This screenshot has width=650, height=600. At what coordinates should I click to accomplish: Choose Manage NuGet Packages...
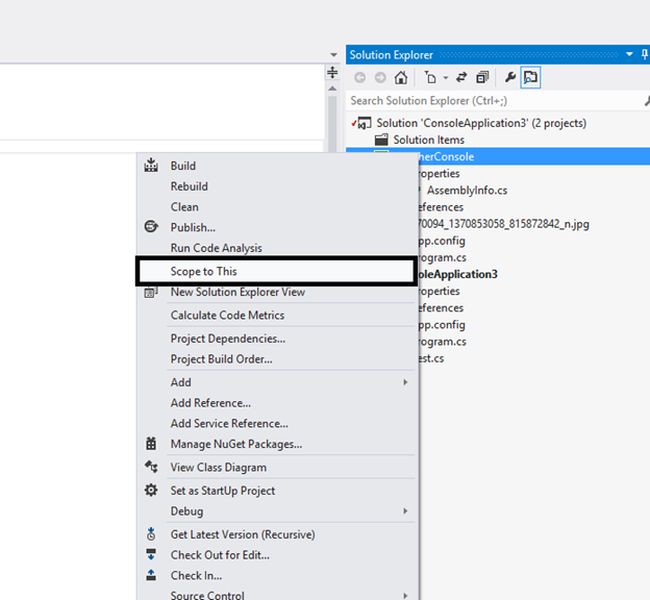coord(277,444)
